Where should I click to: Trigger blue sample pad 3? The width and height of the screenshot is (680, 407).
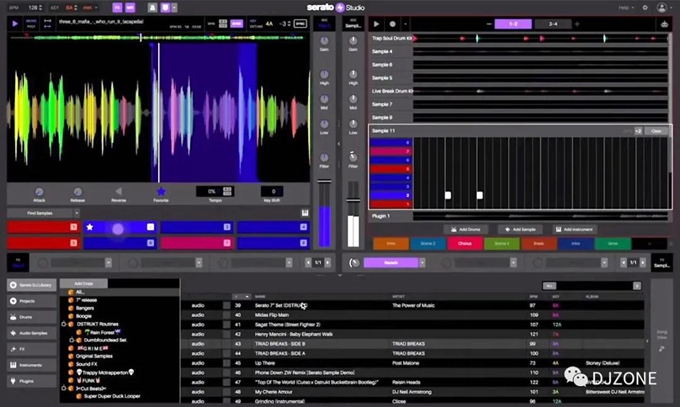pyautogui.click(x=197, y=227)
